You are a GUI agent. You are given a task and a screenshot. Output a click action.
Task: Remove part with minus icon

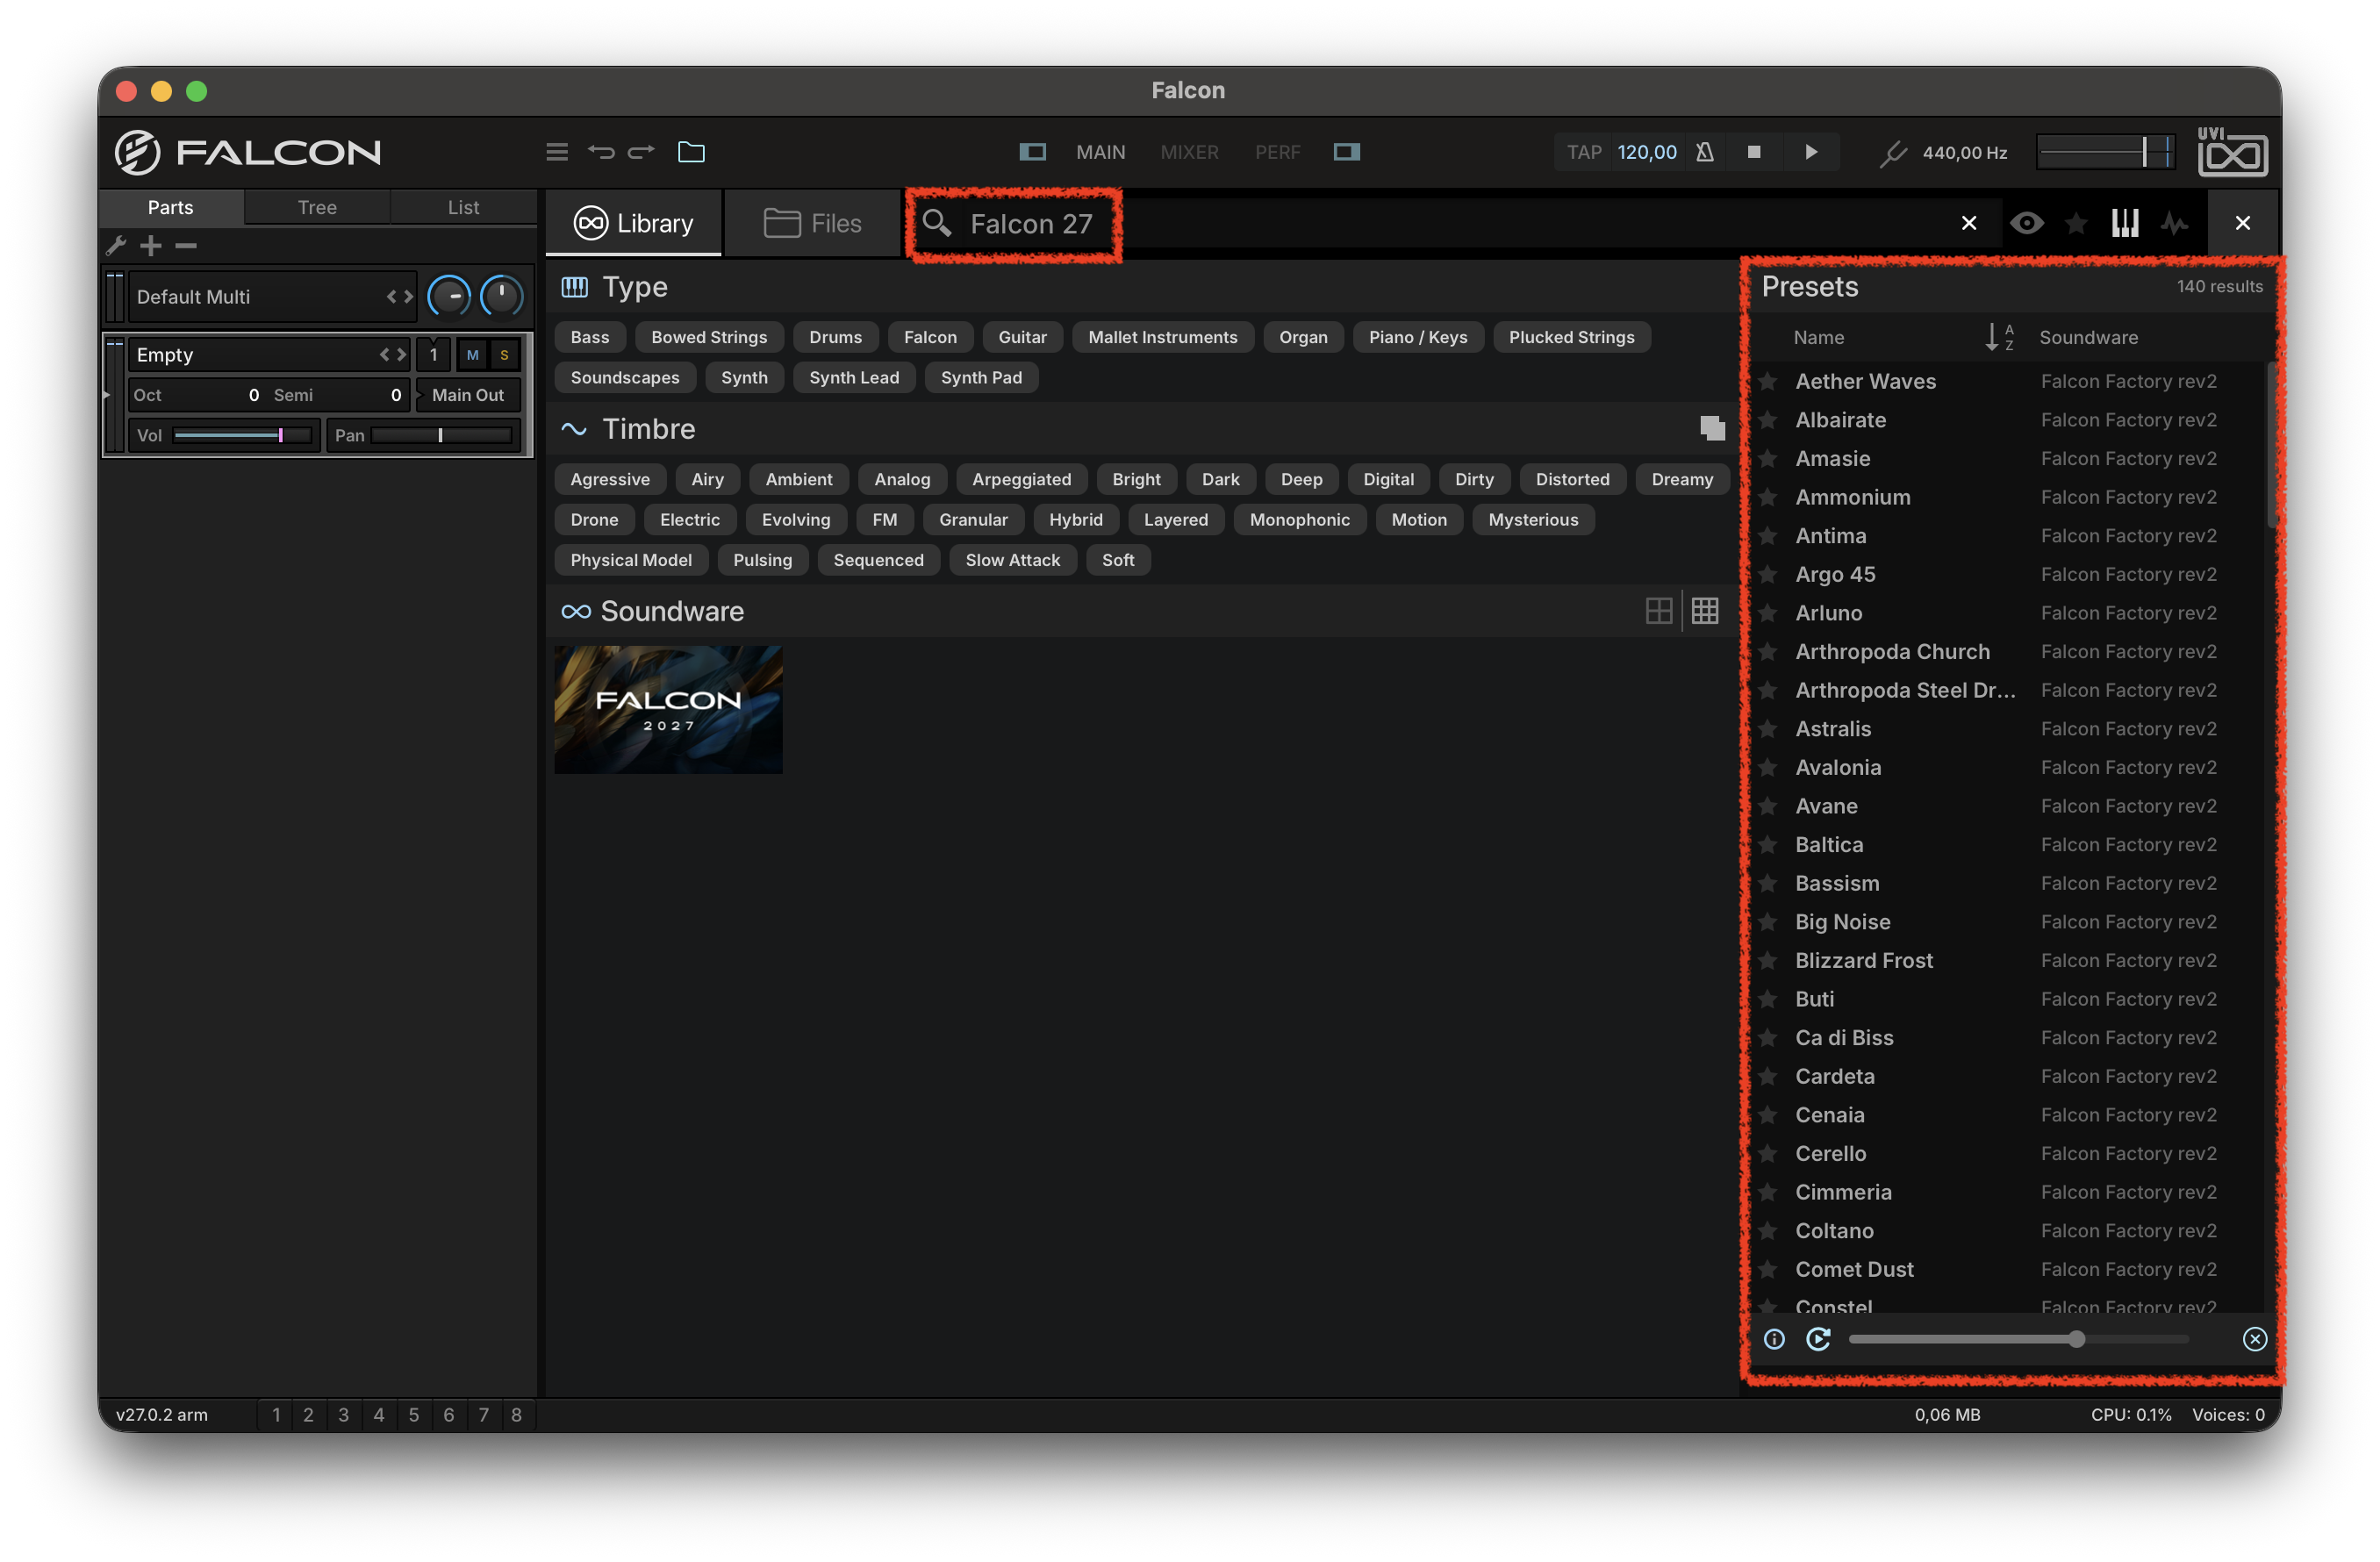pyautogui.click(x=186, y=245)
